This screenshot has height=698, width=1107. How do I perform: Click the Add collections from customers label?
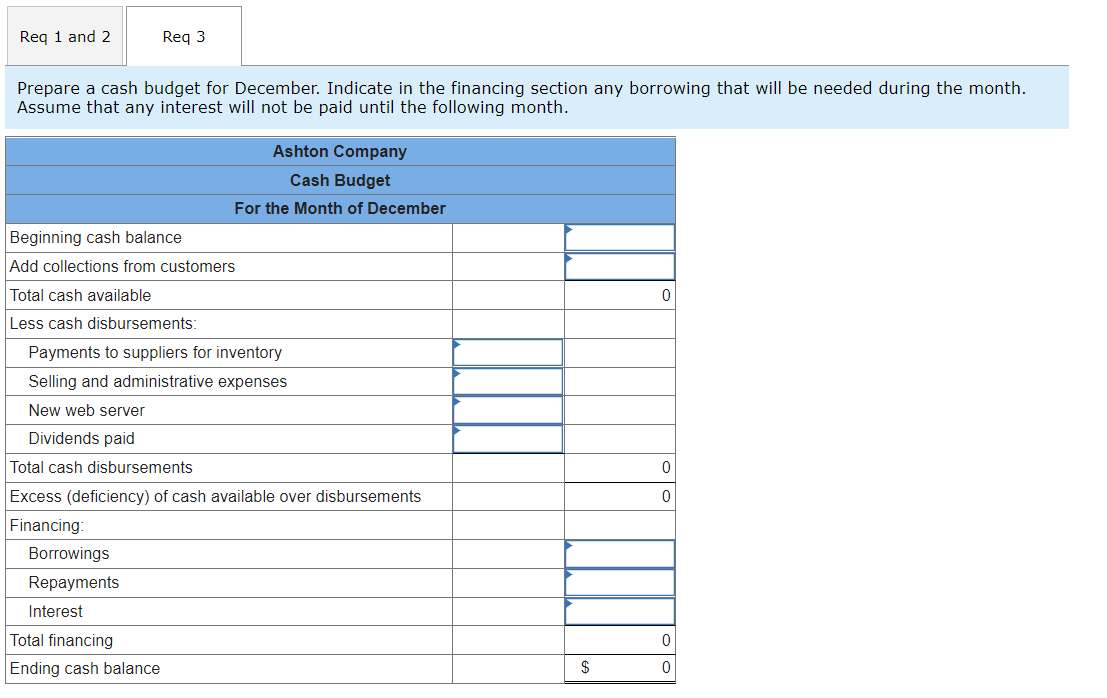tap(122, 267)
